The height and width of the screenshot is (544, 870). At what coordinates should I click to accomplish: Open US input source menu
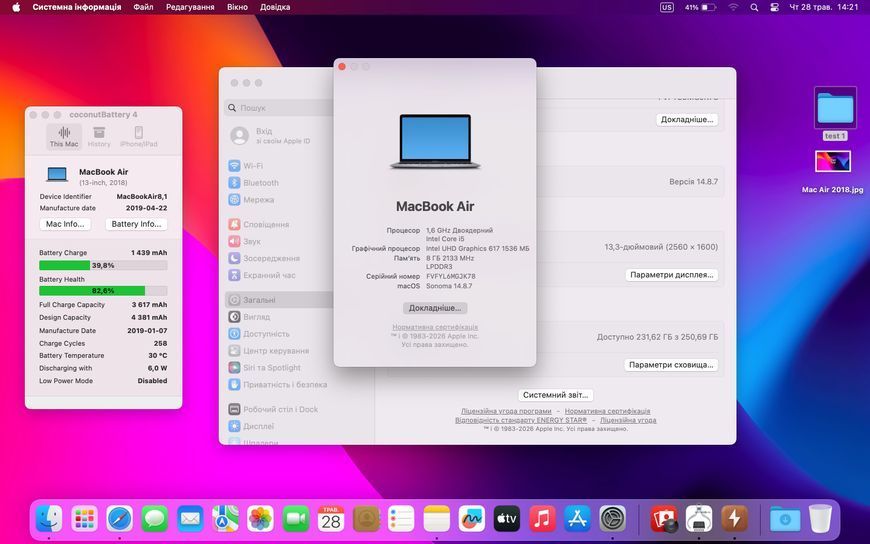[666, 7]
